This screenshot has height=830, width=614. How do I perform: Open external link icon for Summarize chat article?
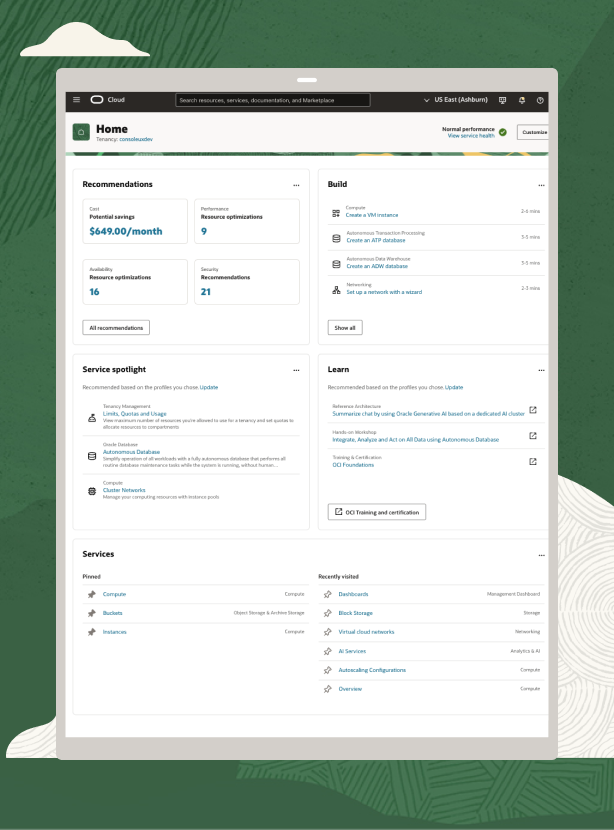click(x=533, y=410)
